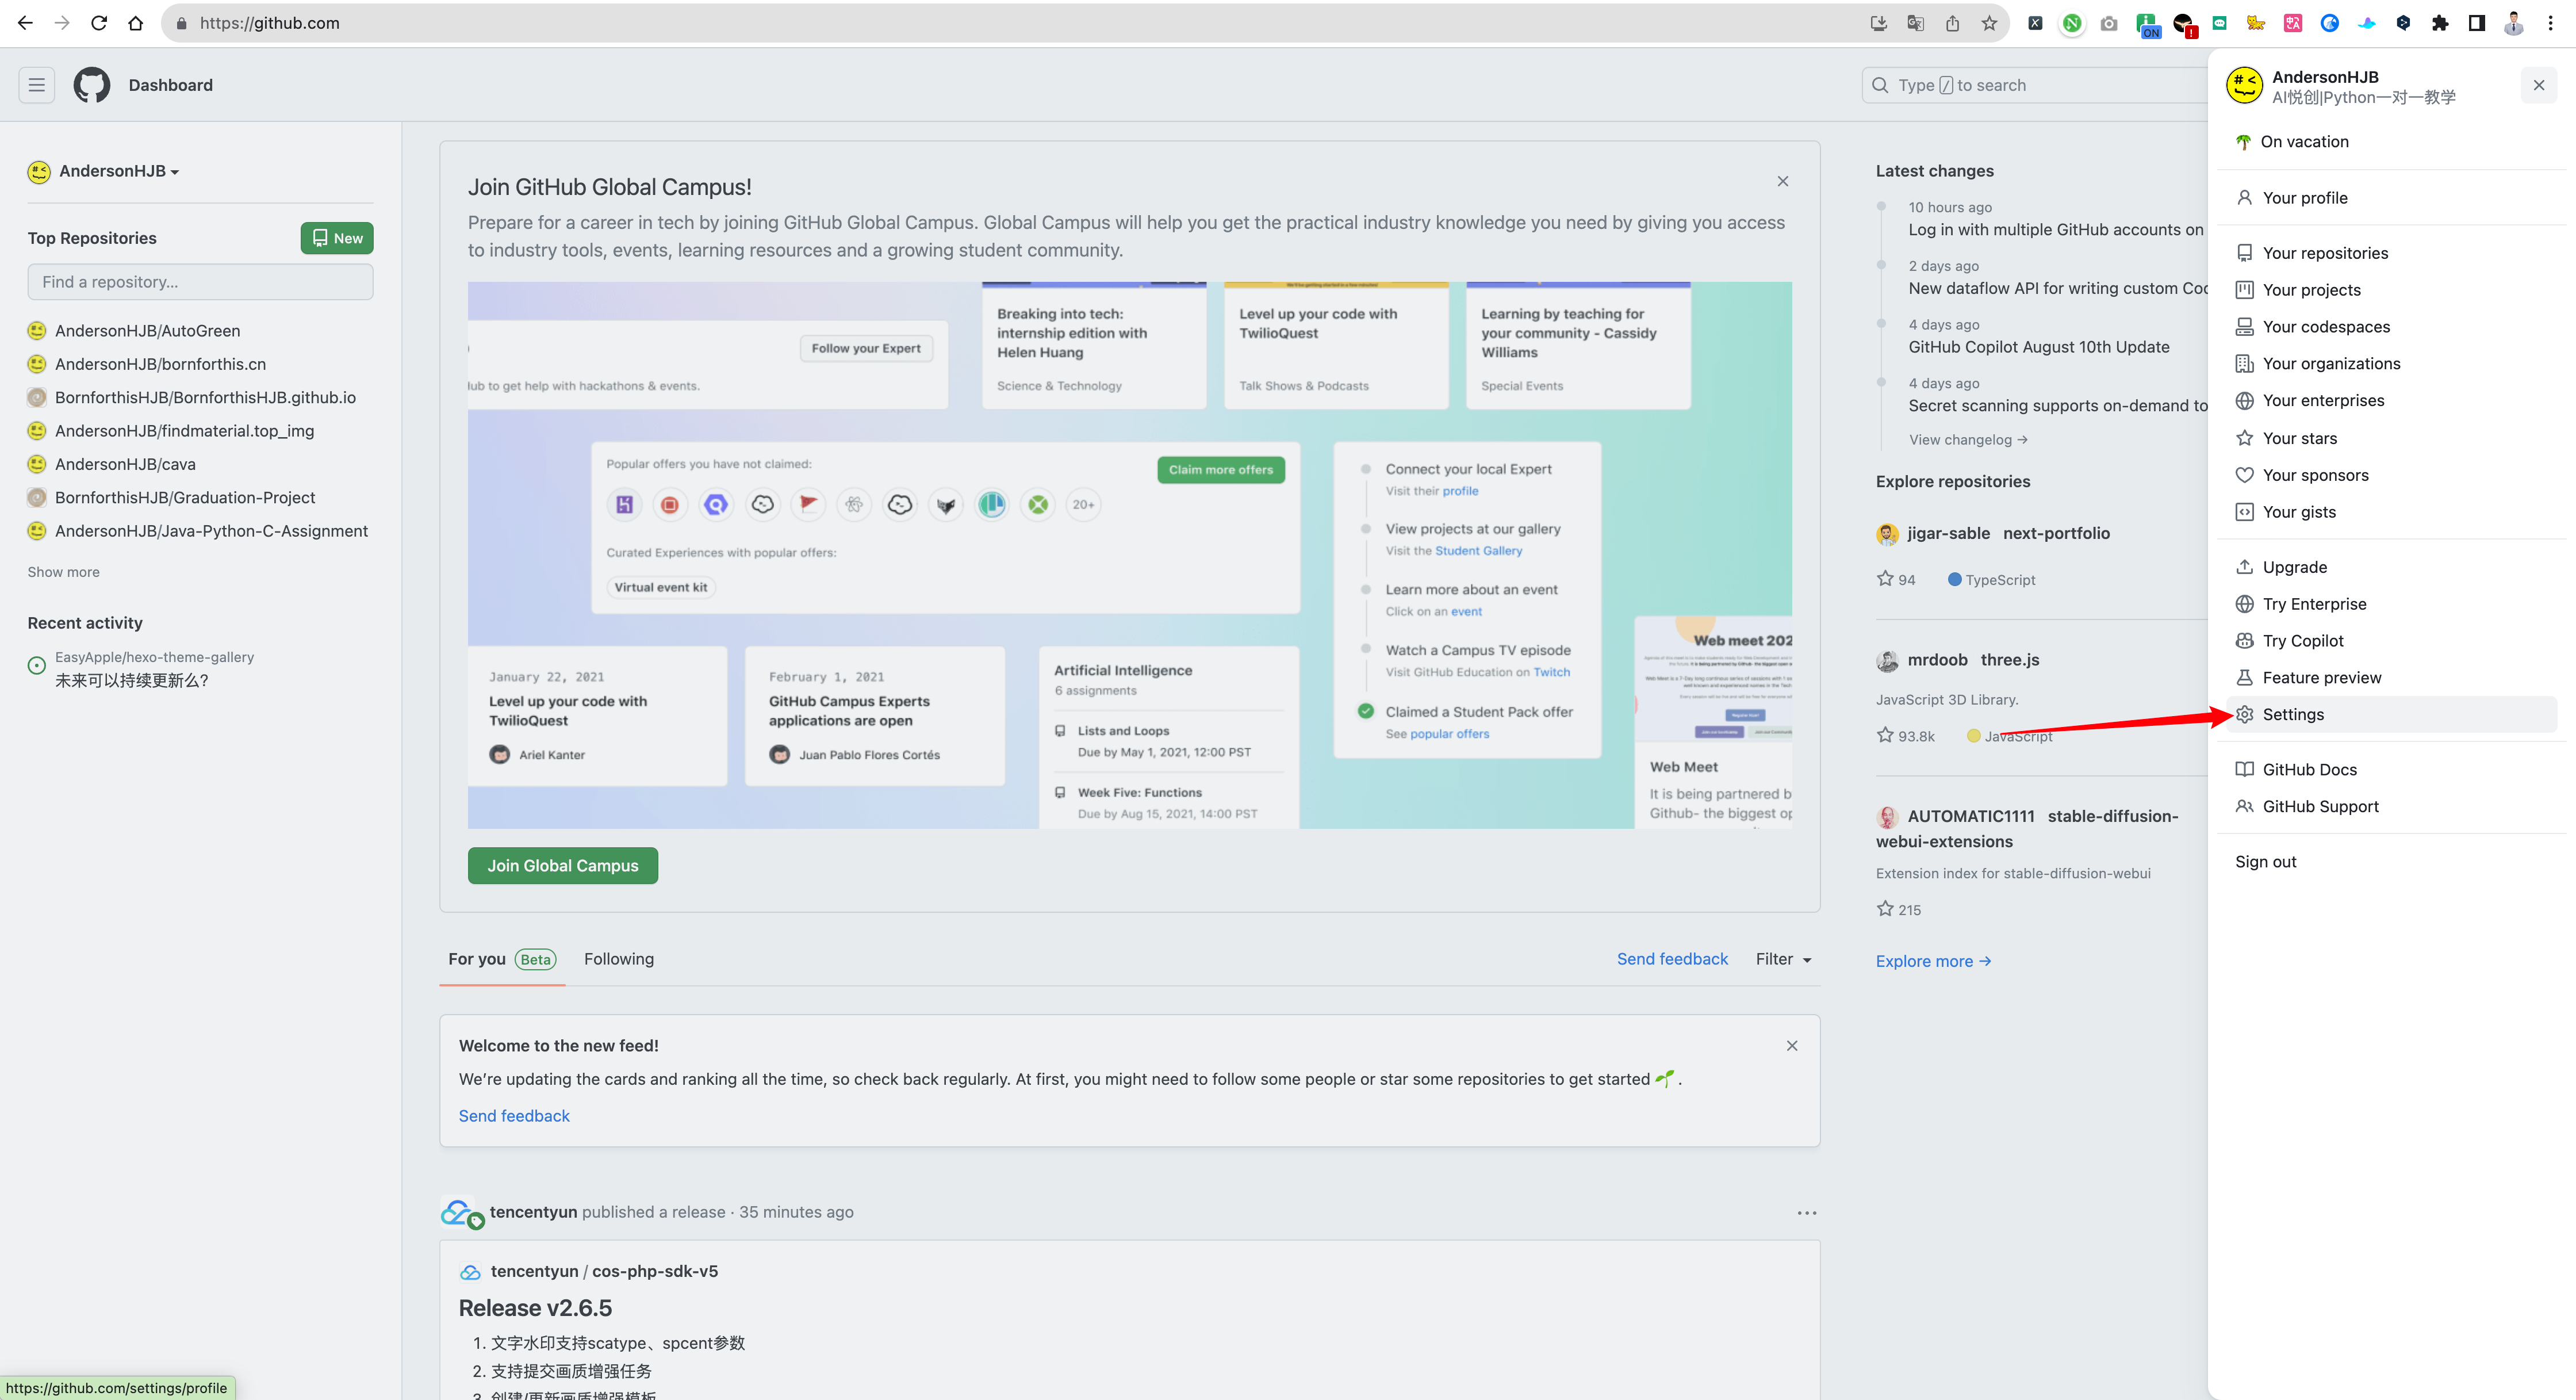Open Feature preview
The width and height of the screenshot is (2576, 1400).
[2392, 678]
